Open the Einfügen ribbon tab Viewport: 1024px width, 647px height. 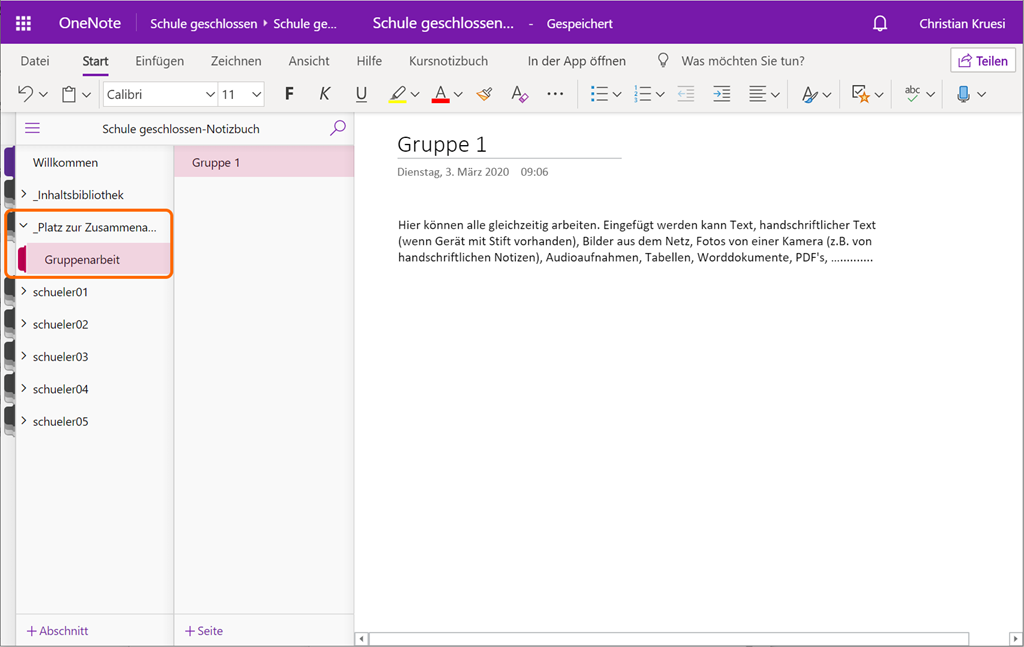[x=159, y=61]
